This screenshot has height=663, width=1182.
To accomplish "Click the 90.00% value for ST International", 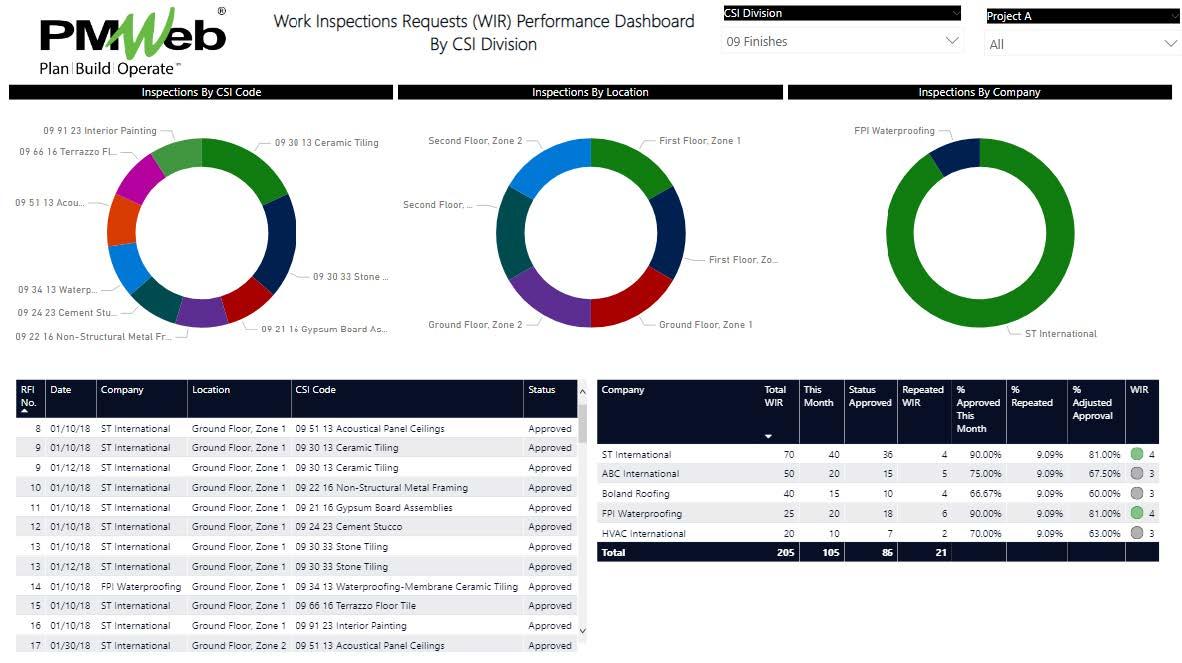I will [x=985, y=454].
